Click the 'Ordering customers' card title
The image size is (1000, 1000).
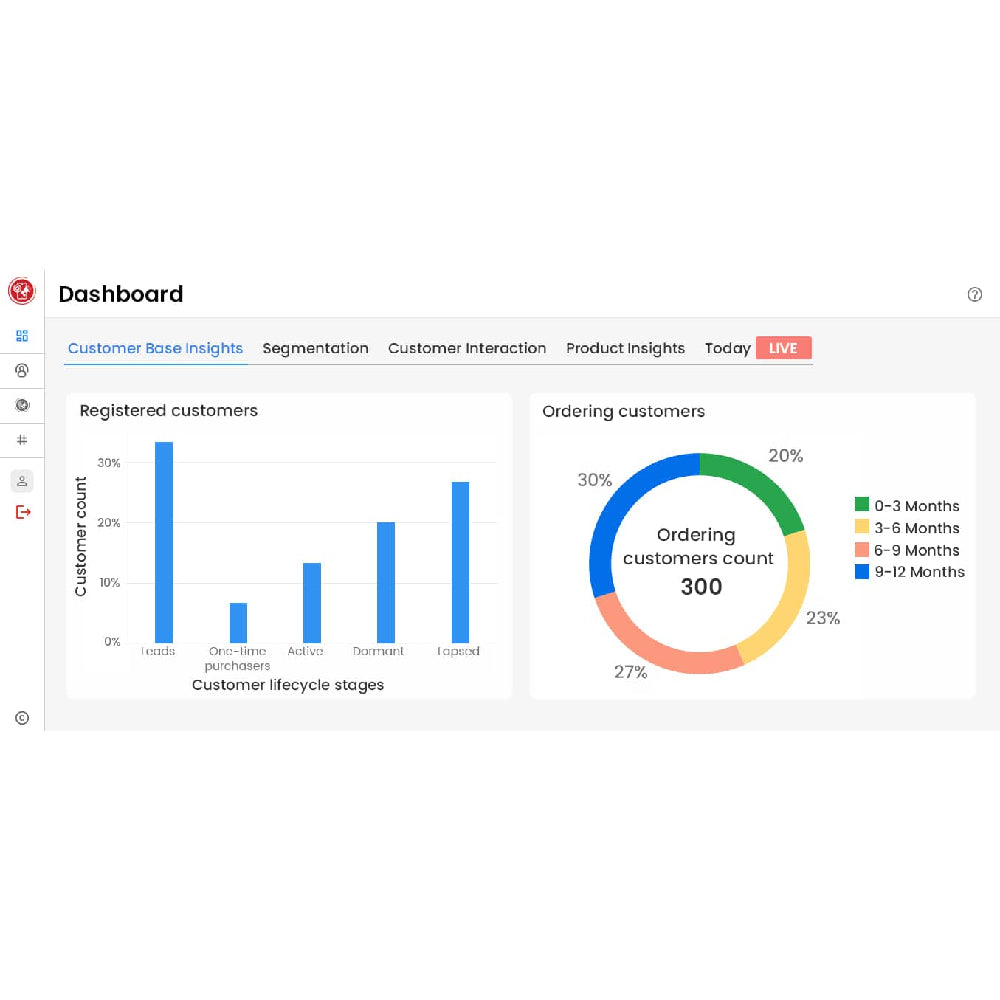coord(624,411)
